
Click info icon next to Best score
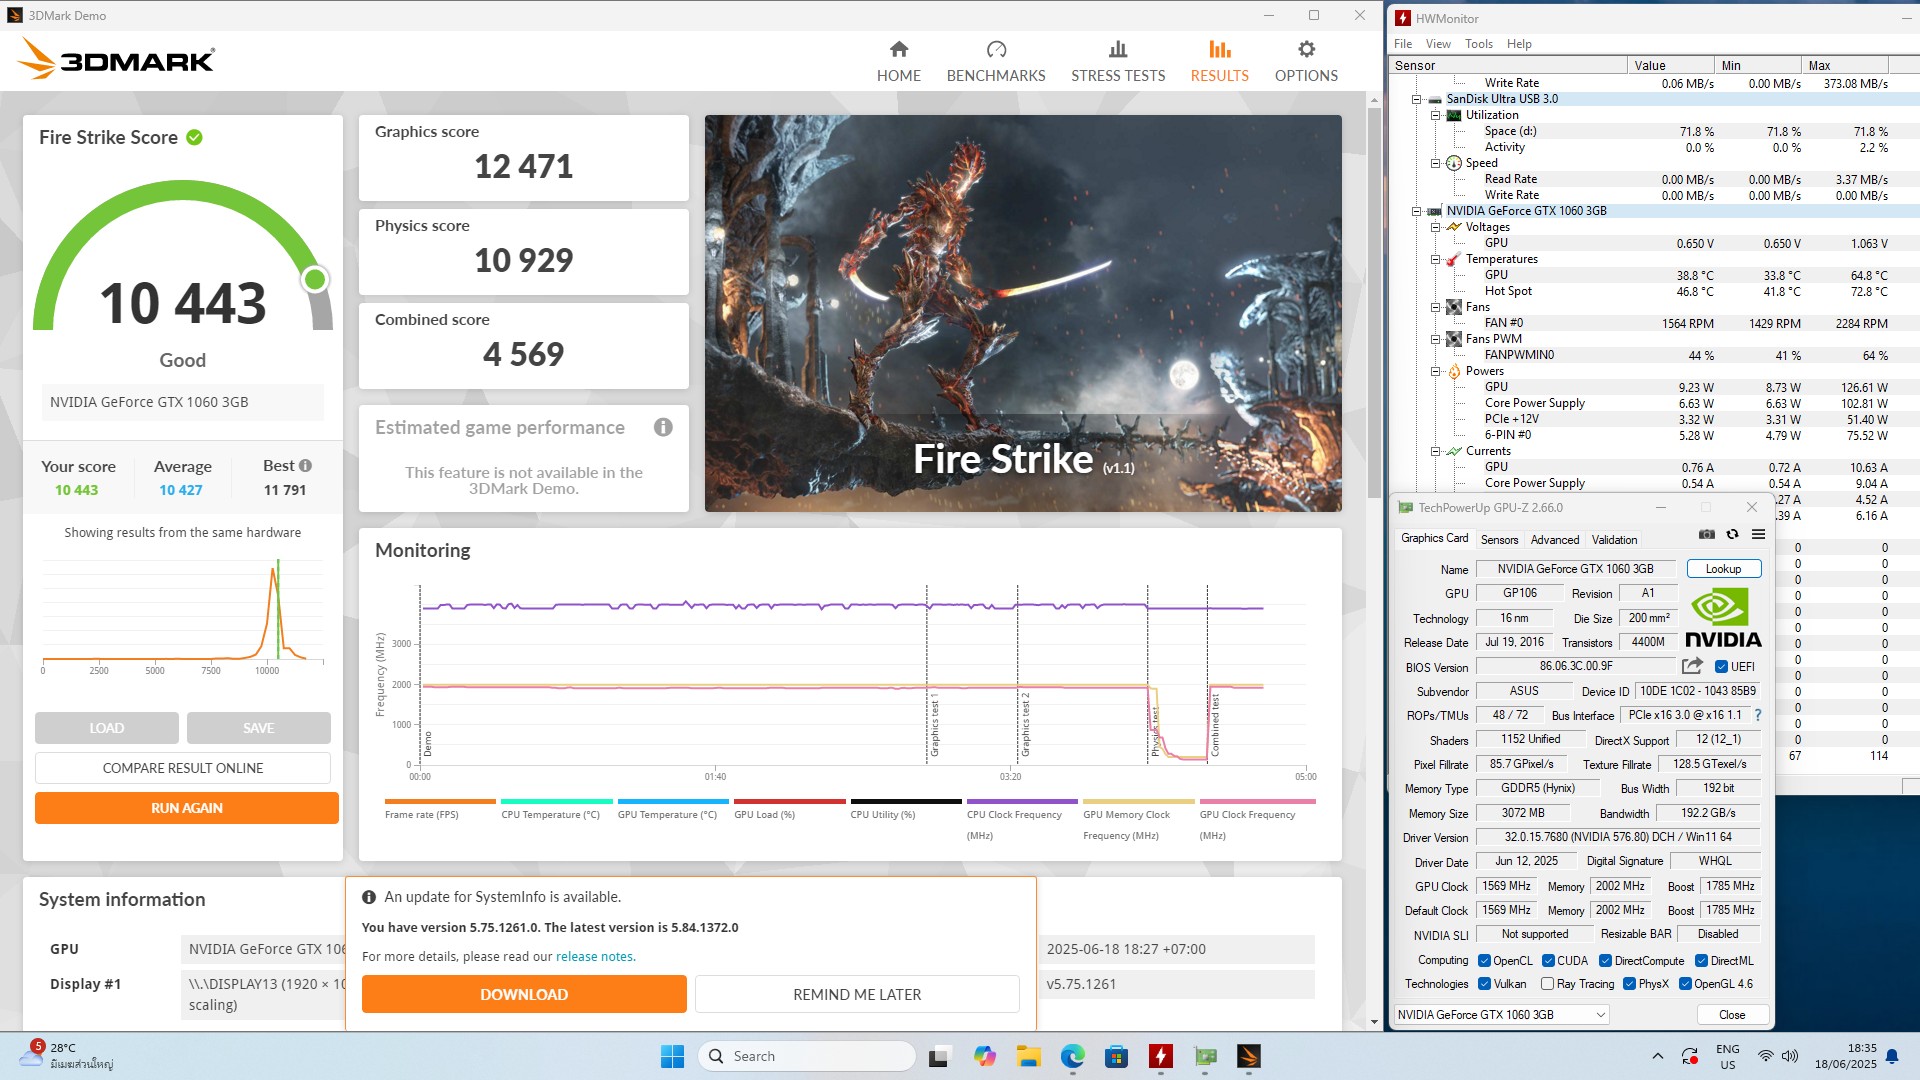[305, 466]
